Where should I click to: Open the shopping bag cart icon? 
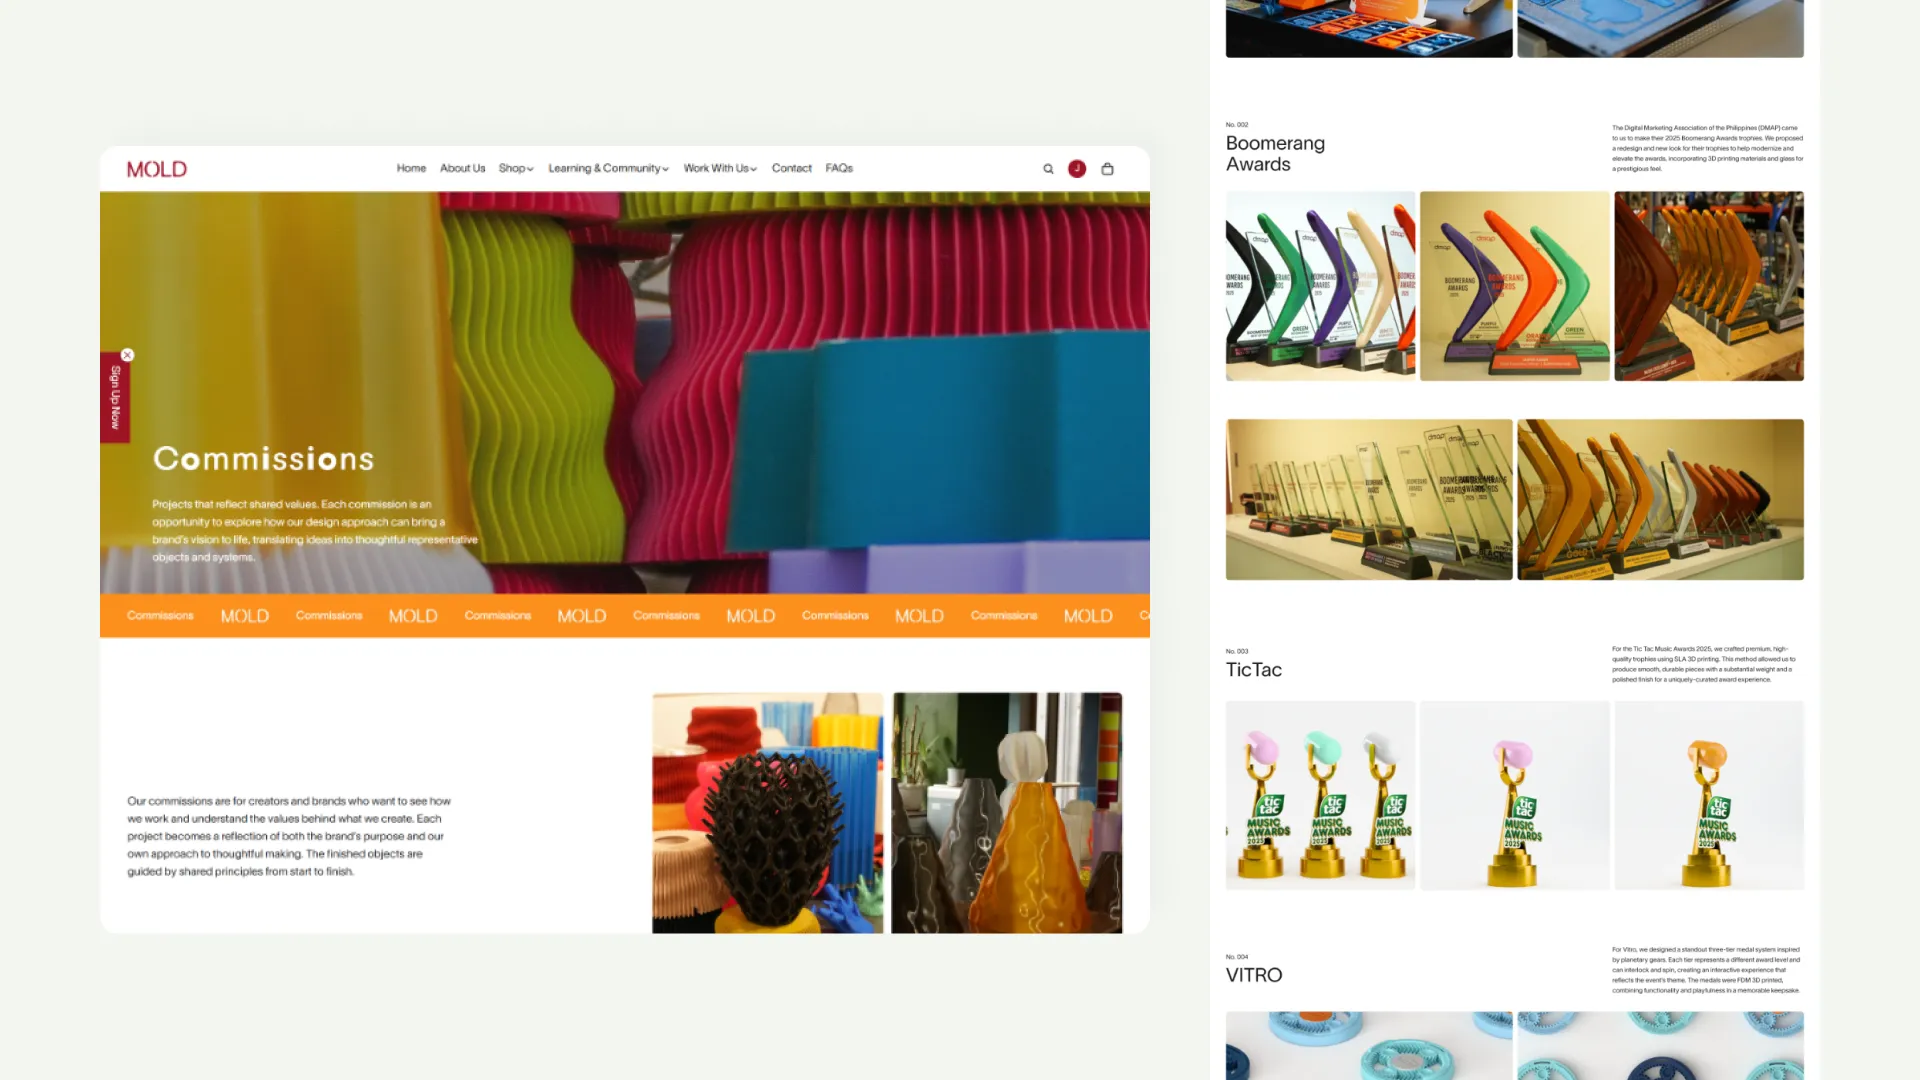point(1107,169)
